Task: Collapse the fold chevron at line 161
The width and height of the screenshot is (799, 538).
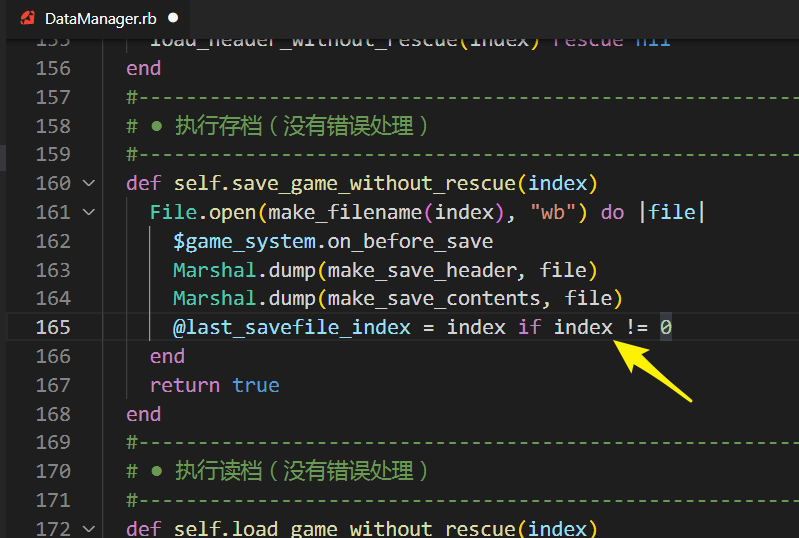Action: point(89,212)
